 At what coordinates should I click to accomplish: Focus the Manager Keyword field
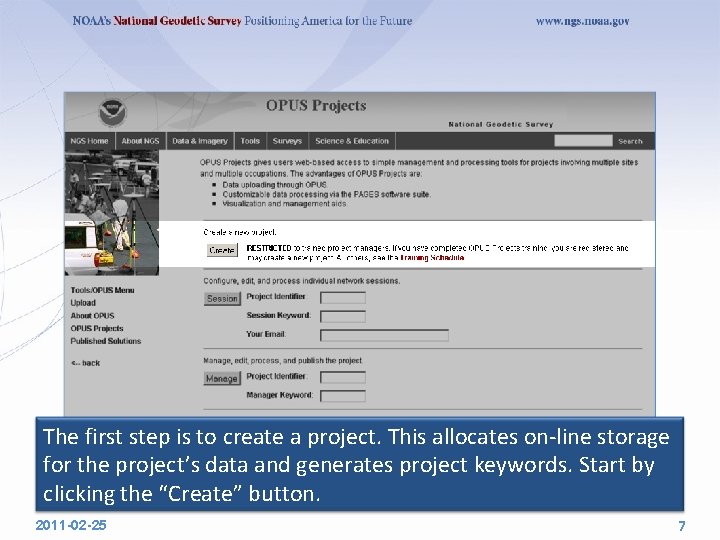pos(343,396)
